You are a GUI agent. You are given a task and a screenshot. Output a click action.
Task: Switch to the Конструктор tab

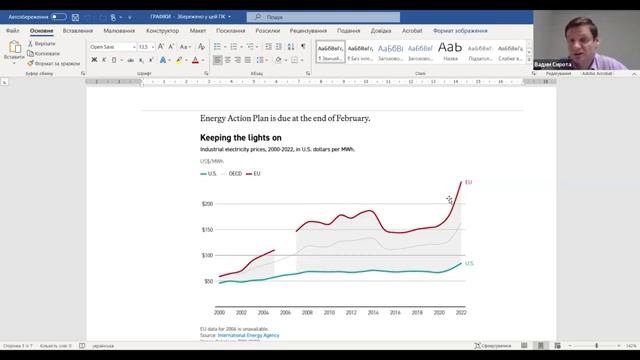[x=162, y=31]
